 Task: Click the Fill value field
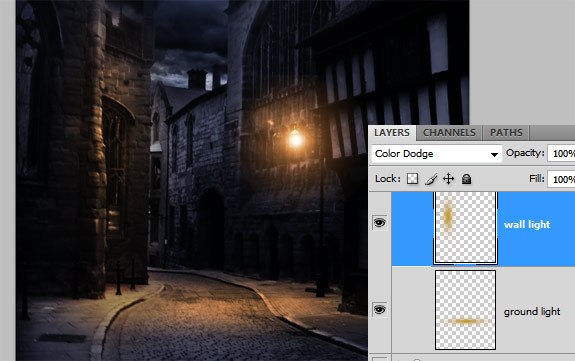[x=561, y=179]
